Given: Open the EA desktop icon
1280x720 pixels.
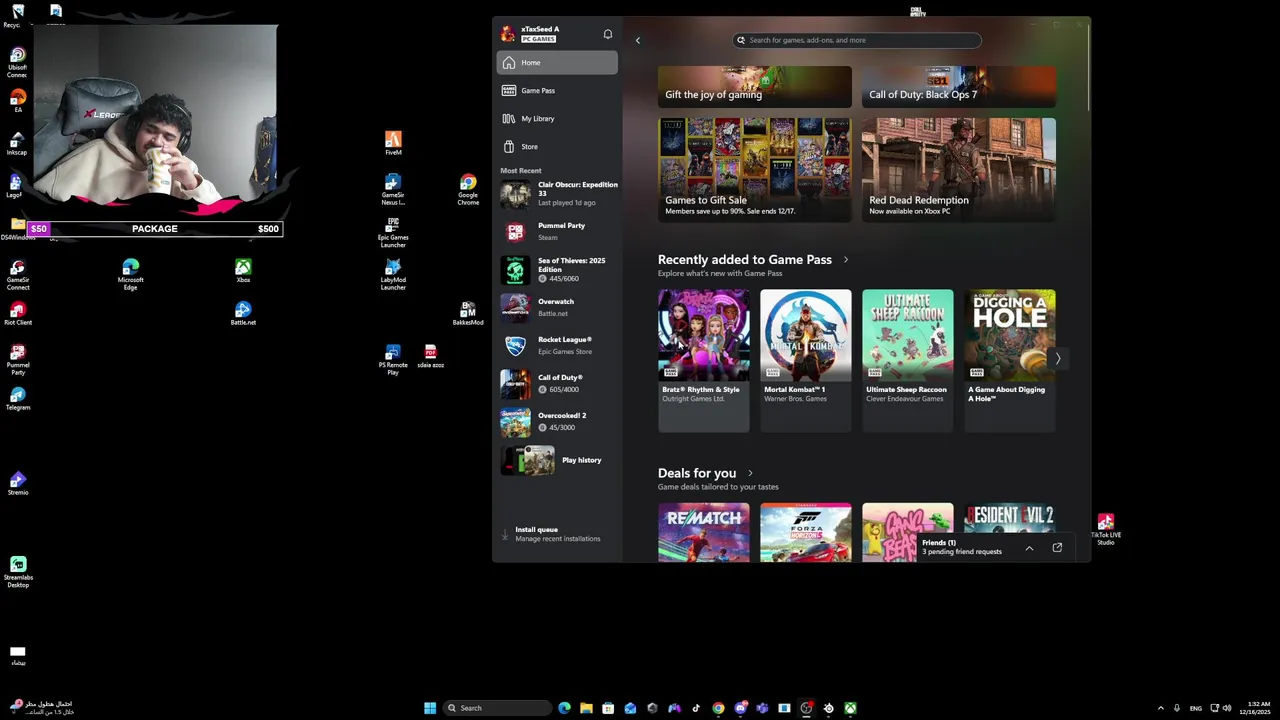Looking at the screenshot, I should [17, 101].
